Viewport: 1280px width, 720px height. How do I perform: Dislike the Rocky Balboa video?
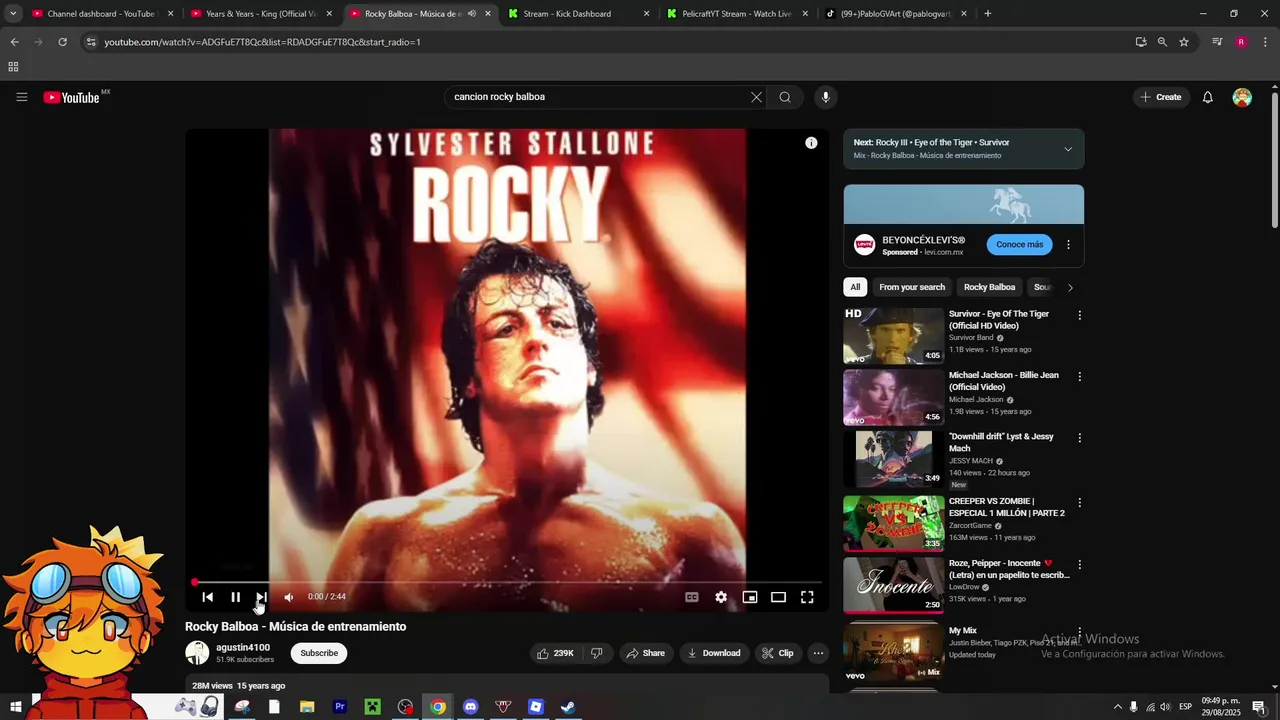597,653
